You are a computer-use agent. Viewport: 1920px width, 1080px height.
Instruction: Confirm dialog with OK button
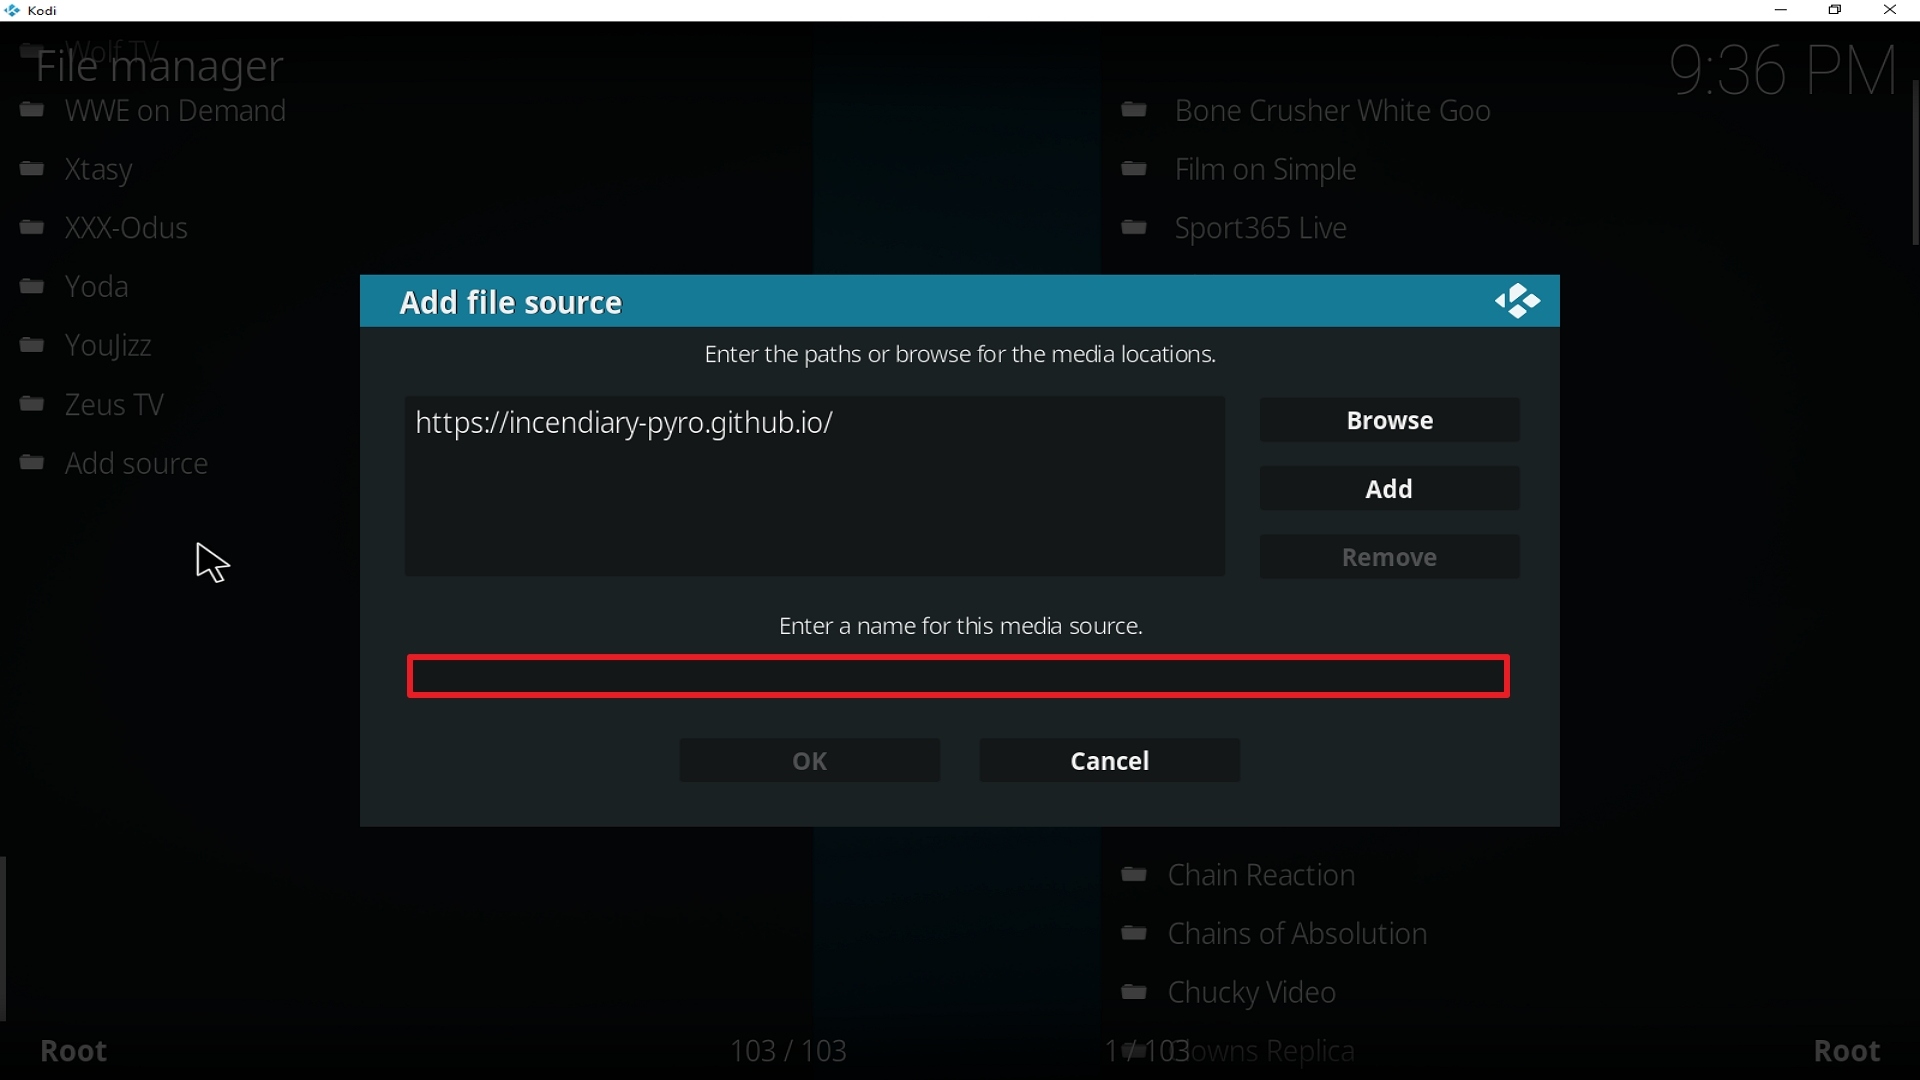pos(810,761)
